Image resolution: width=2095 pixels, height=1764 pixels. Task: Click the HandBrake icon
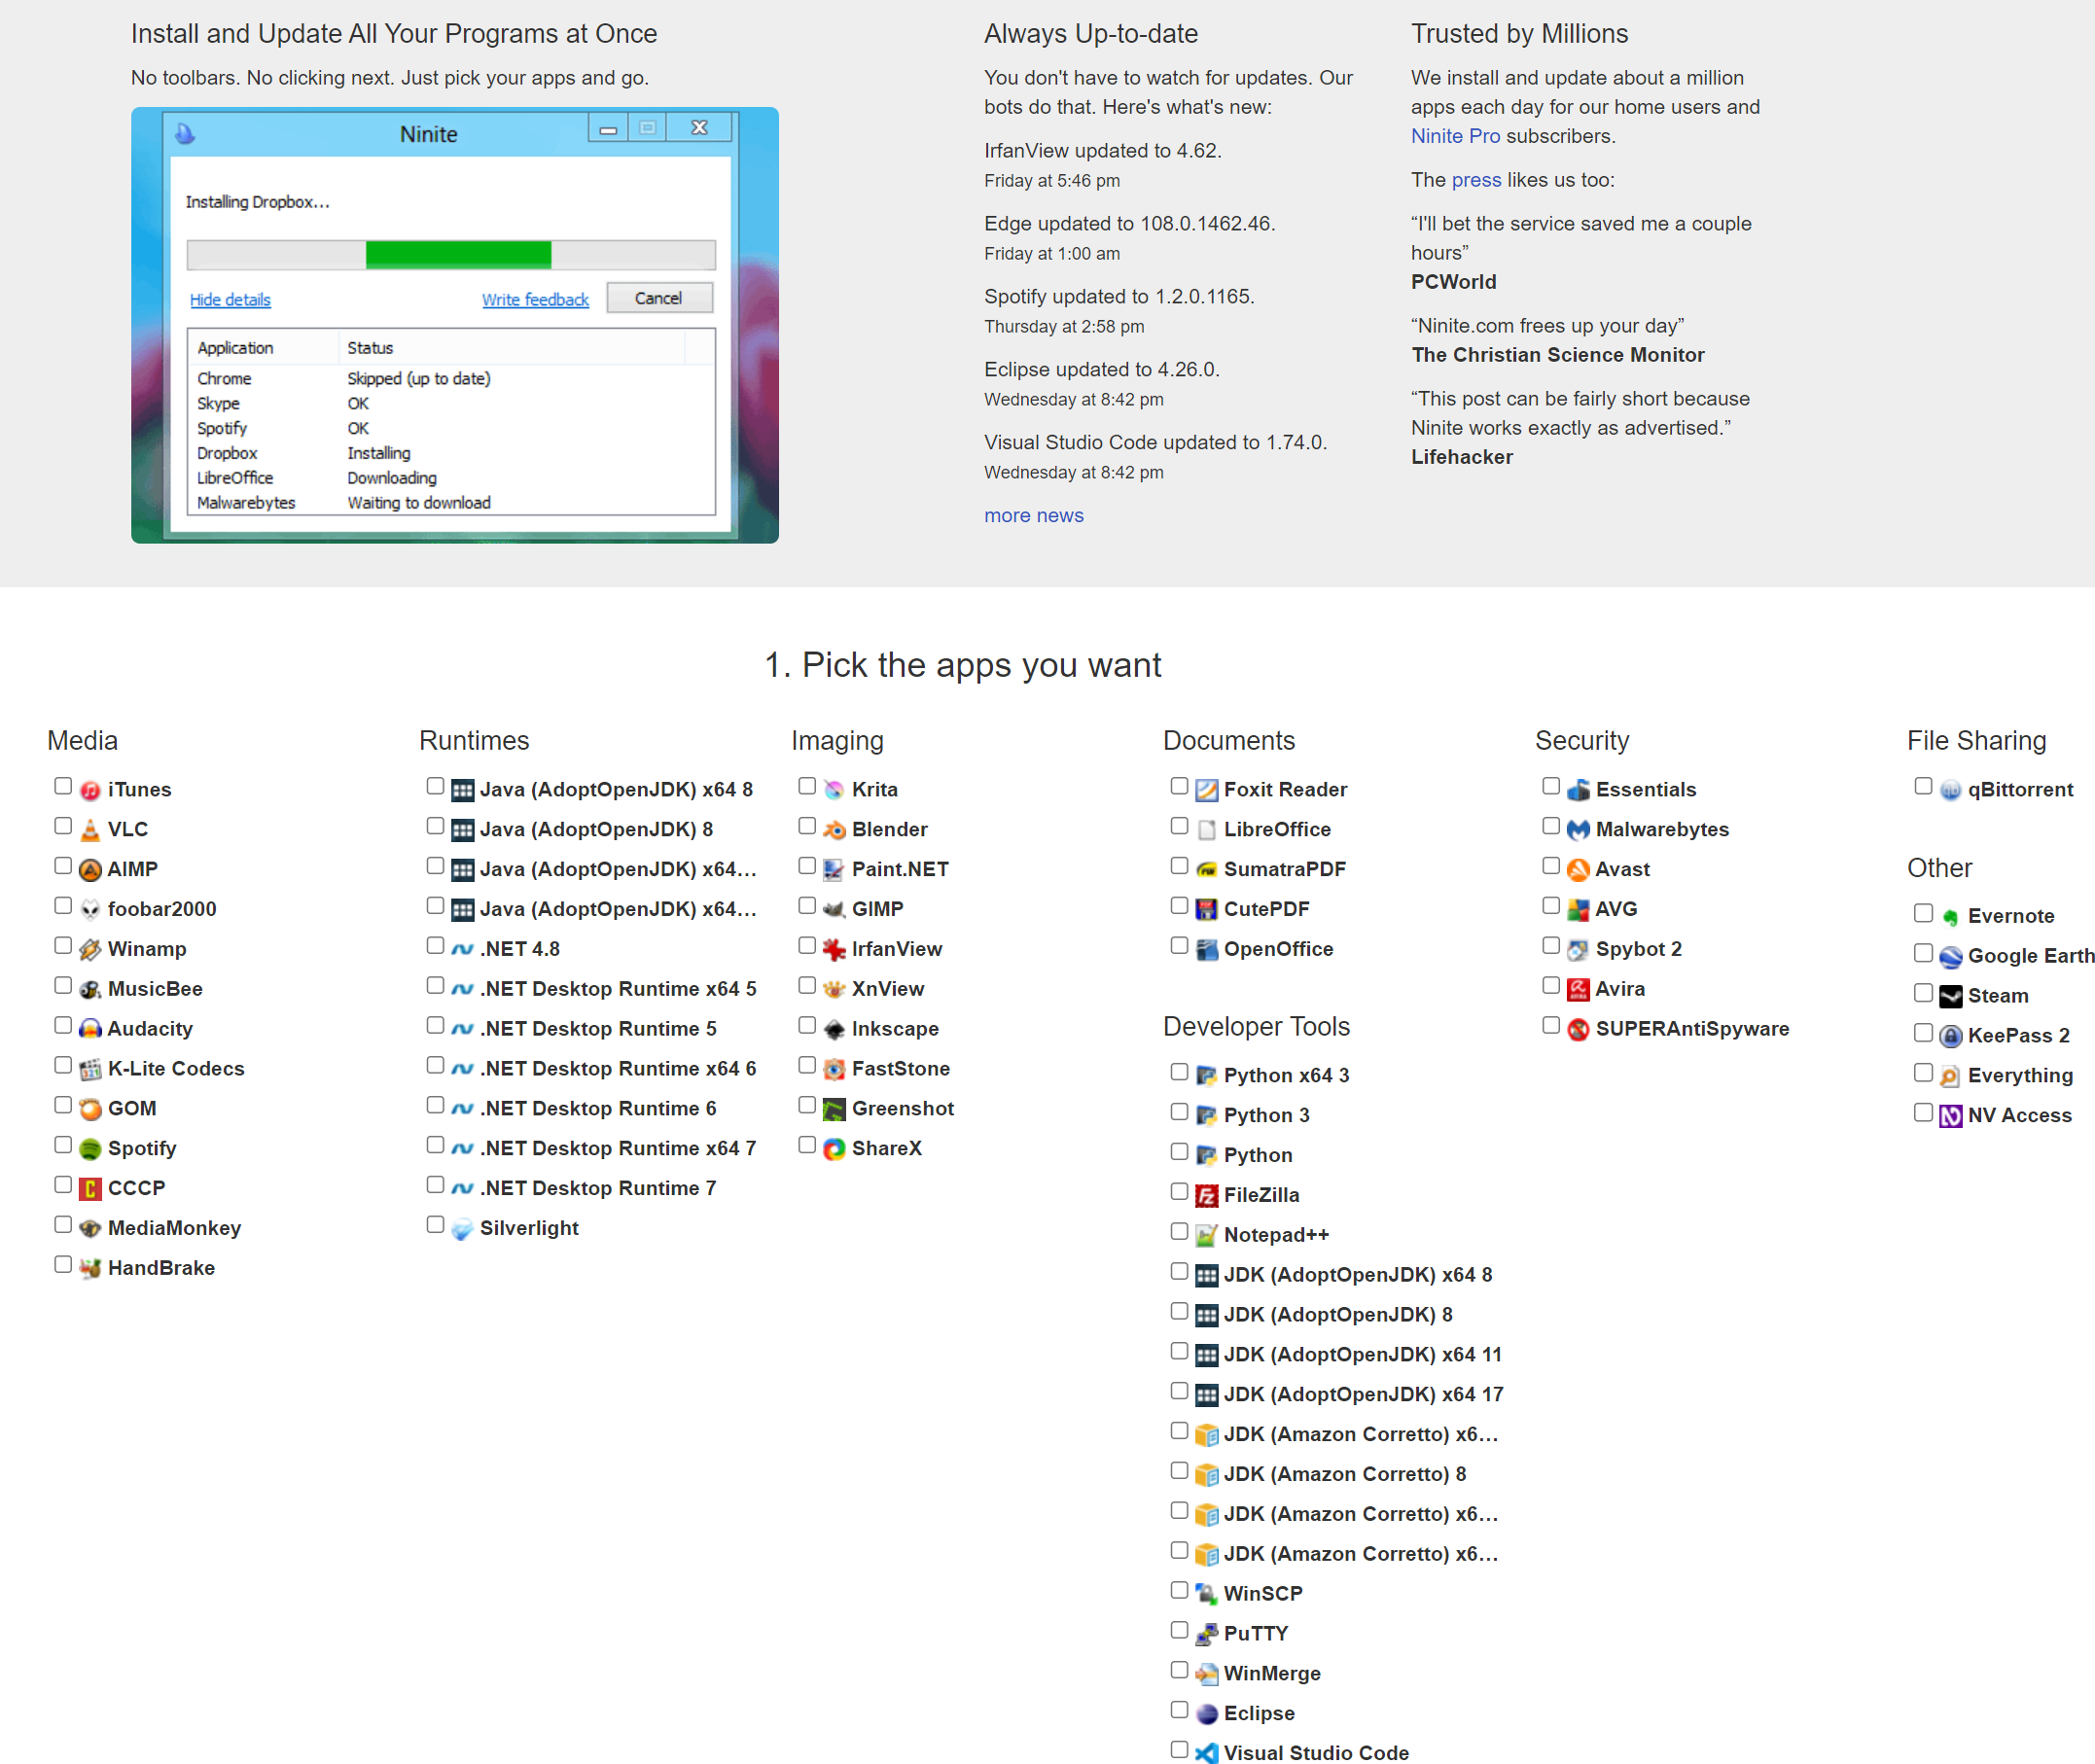(90, 1269)
